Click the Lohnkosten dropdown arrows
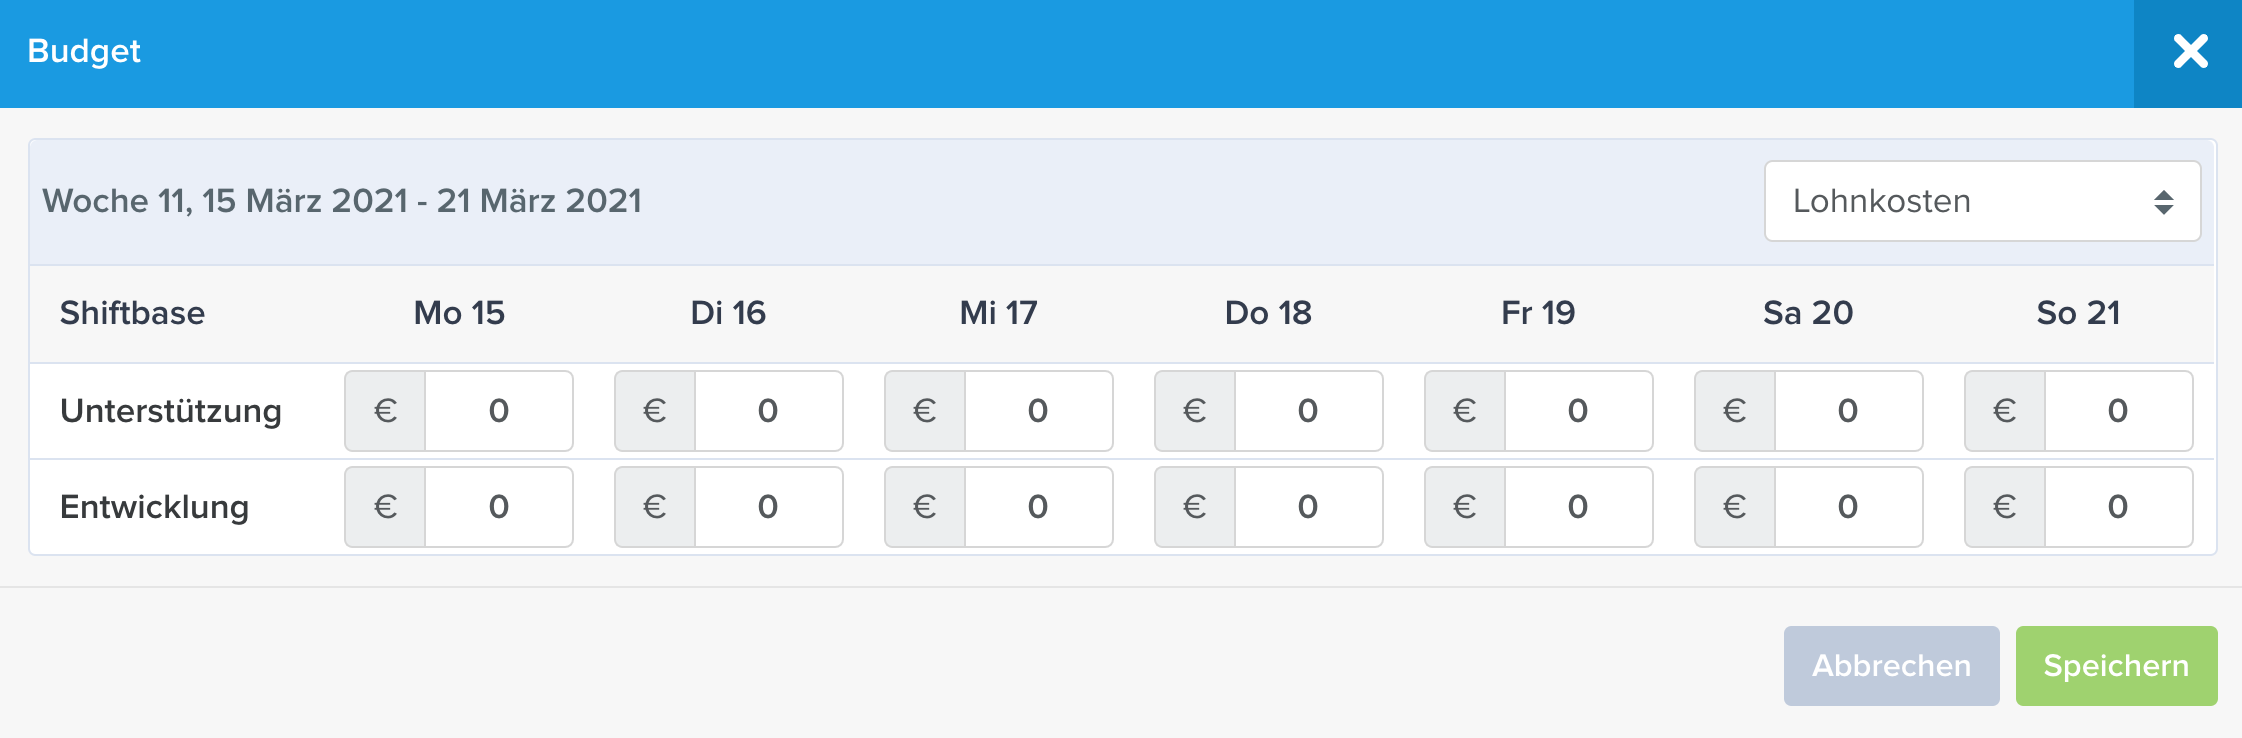The image size is (2242, 738). point(2163,202)
